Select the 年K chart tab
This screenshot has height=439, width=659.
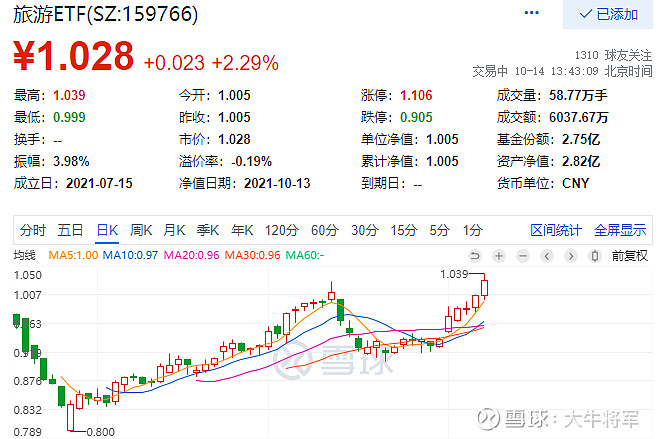click(x=242, y=230)
